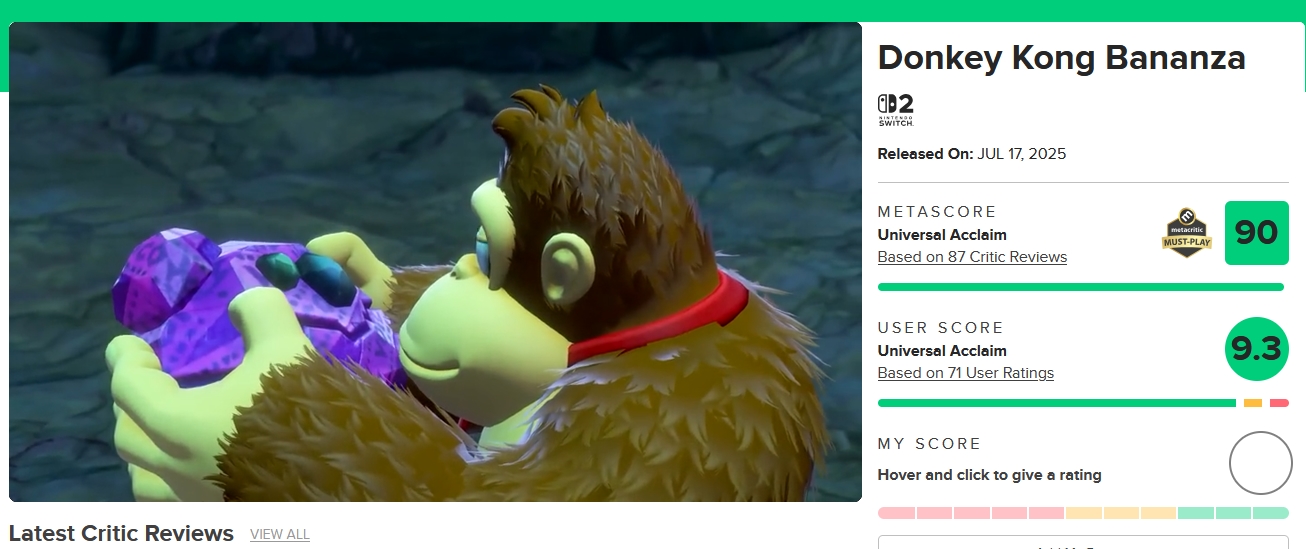1306x549 pixels.
Task: Open 'Based on 71 User Ratings' link
Action: coord(966,373)
